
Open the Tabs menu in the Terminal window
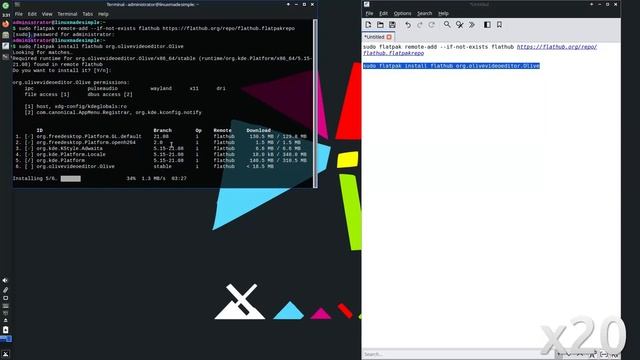click(87, 14)
